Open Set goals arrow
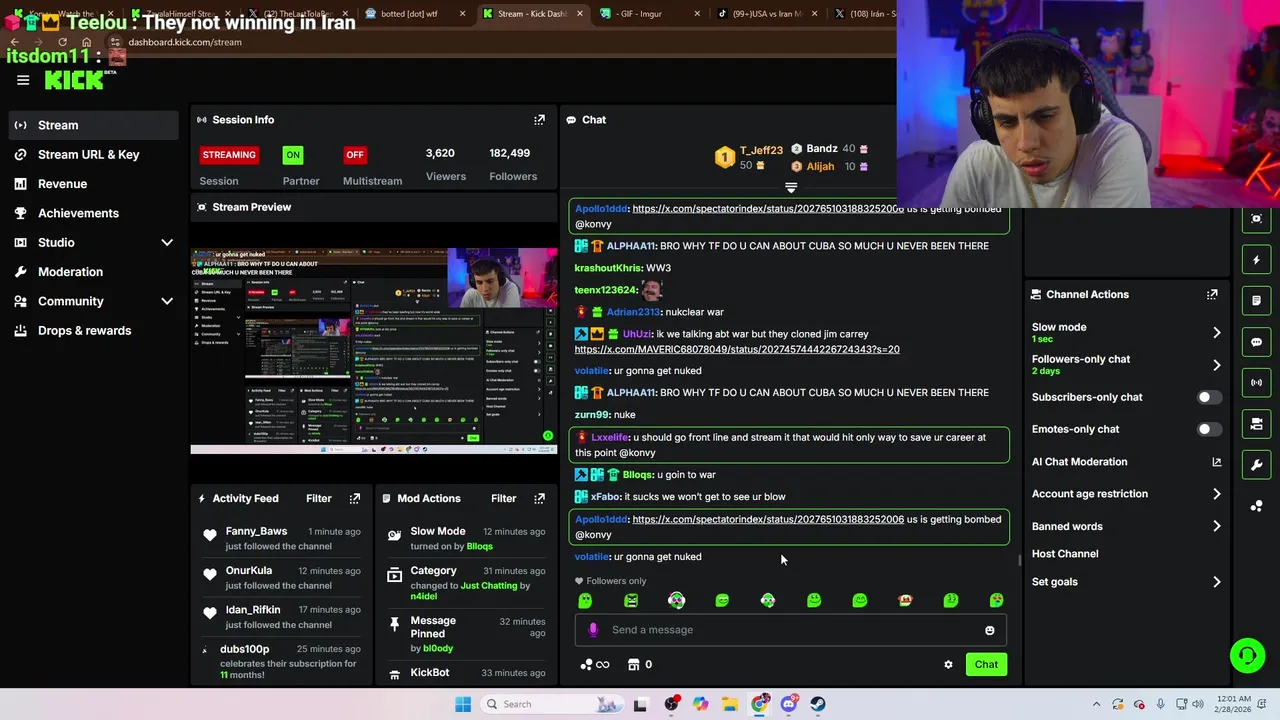Screen dimensions: 1280x720 [x=1216, y=582]
